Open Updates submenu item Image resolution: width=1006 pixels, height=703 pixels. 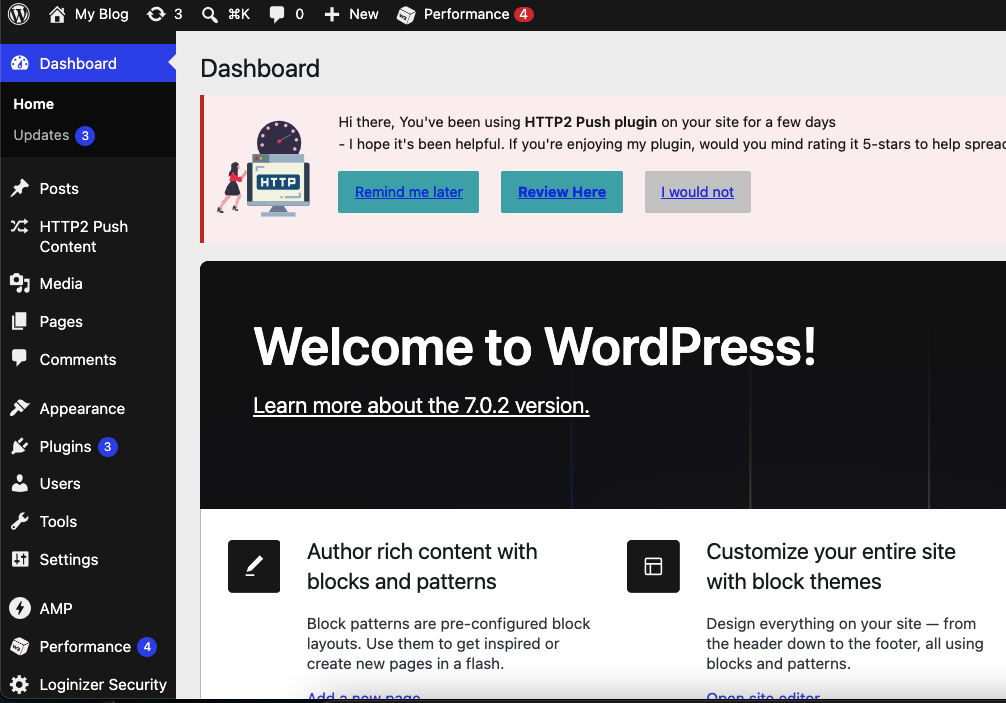click(41, 135)
